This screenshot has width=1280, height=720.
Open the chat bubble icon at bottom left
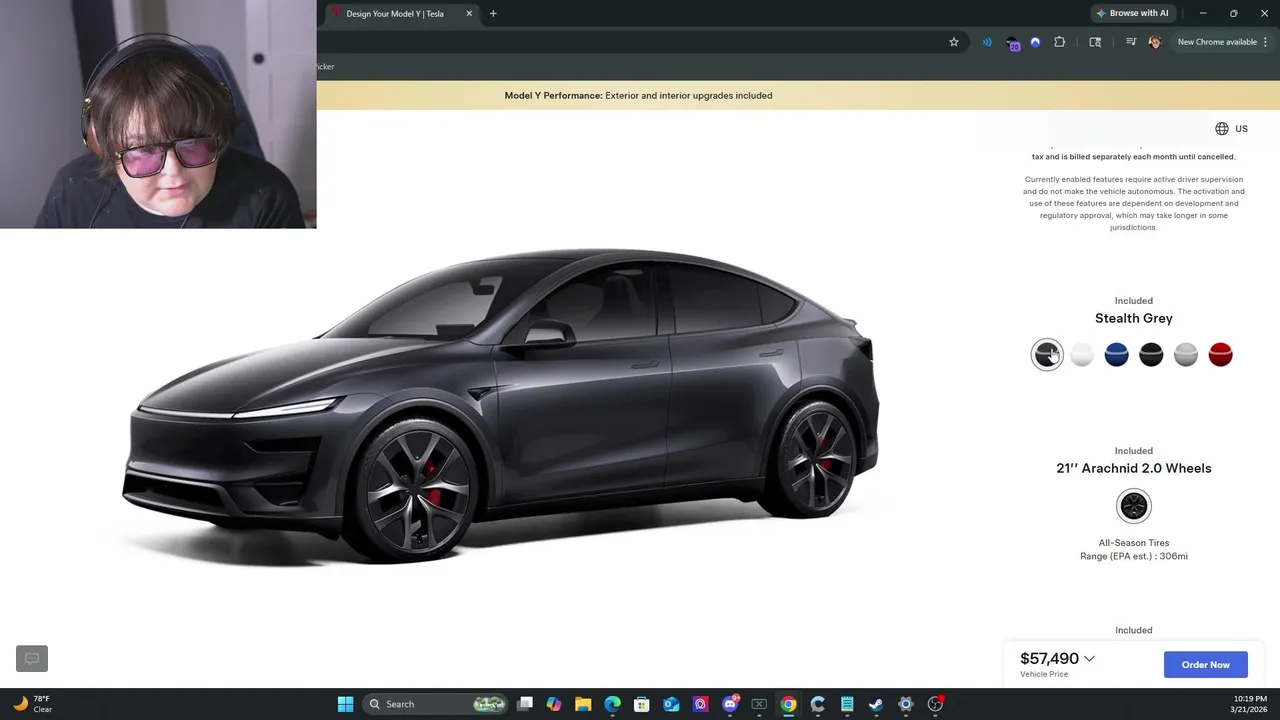pos(32,659)
